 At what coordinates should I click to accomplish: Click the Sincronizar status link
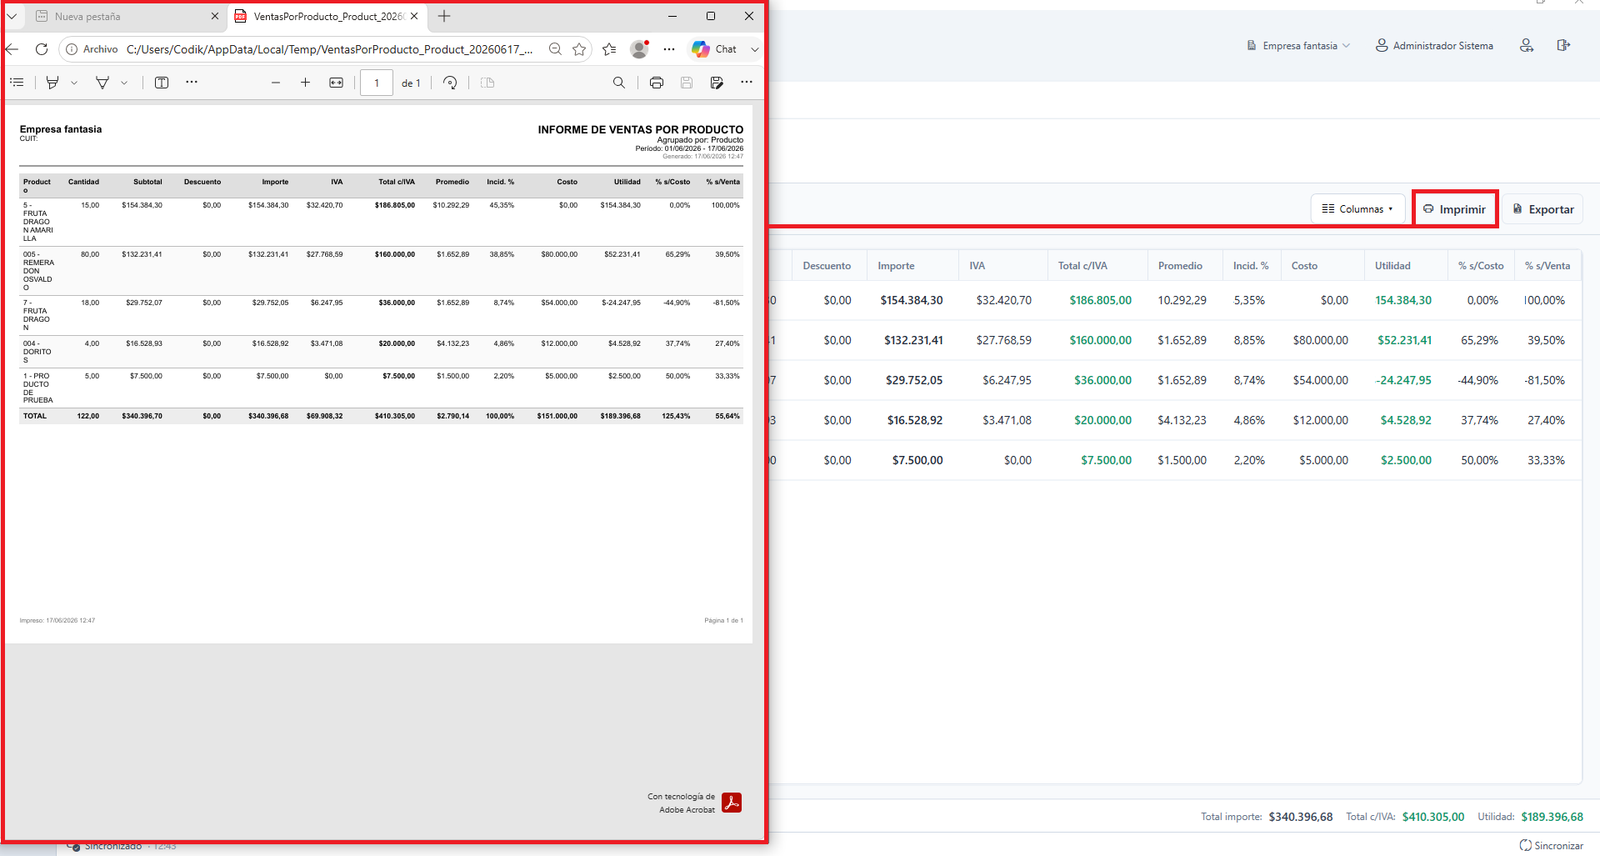pos(1551,846)
